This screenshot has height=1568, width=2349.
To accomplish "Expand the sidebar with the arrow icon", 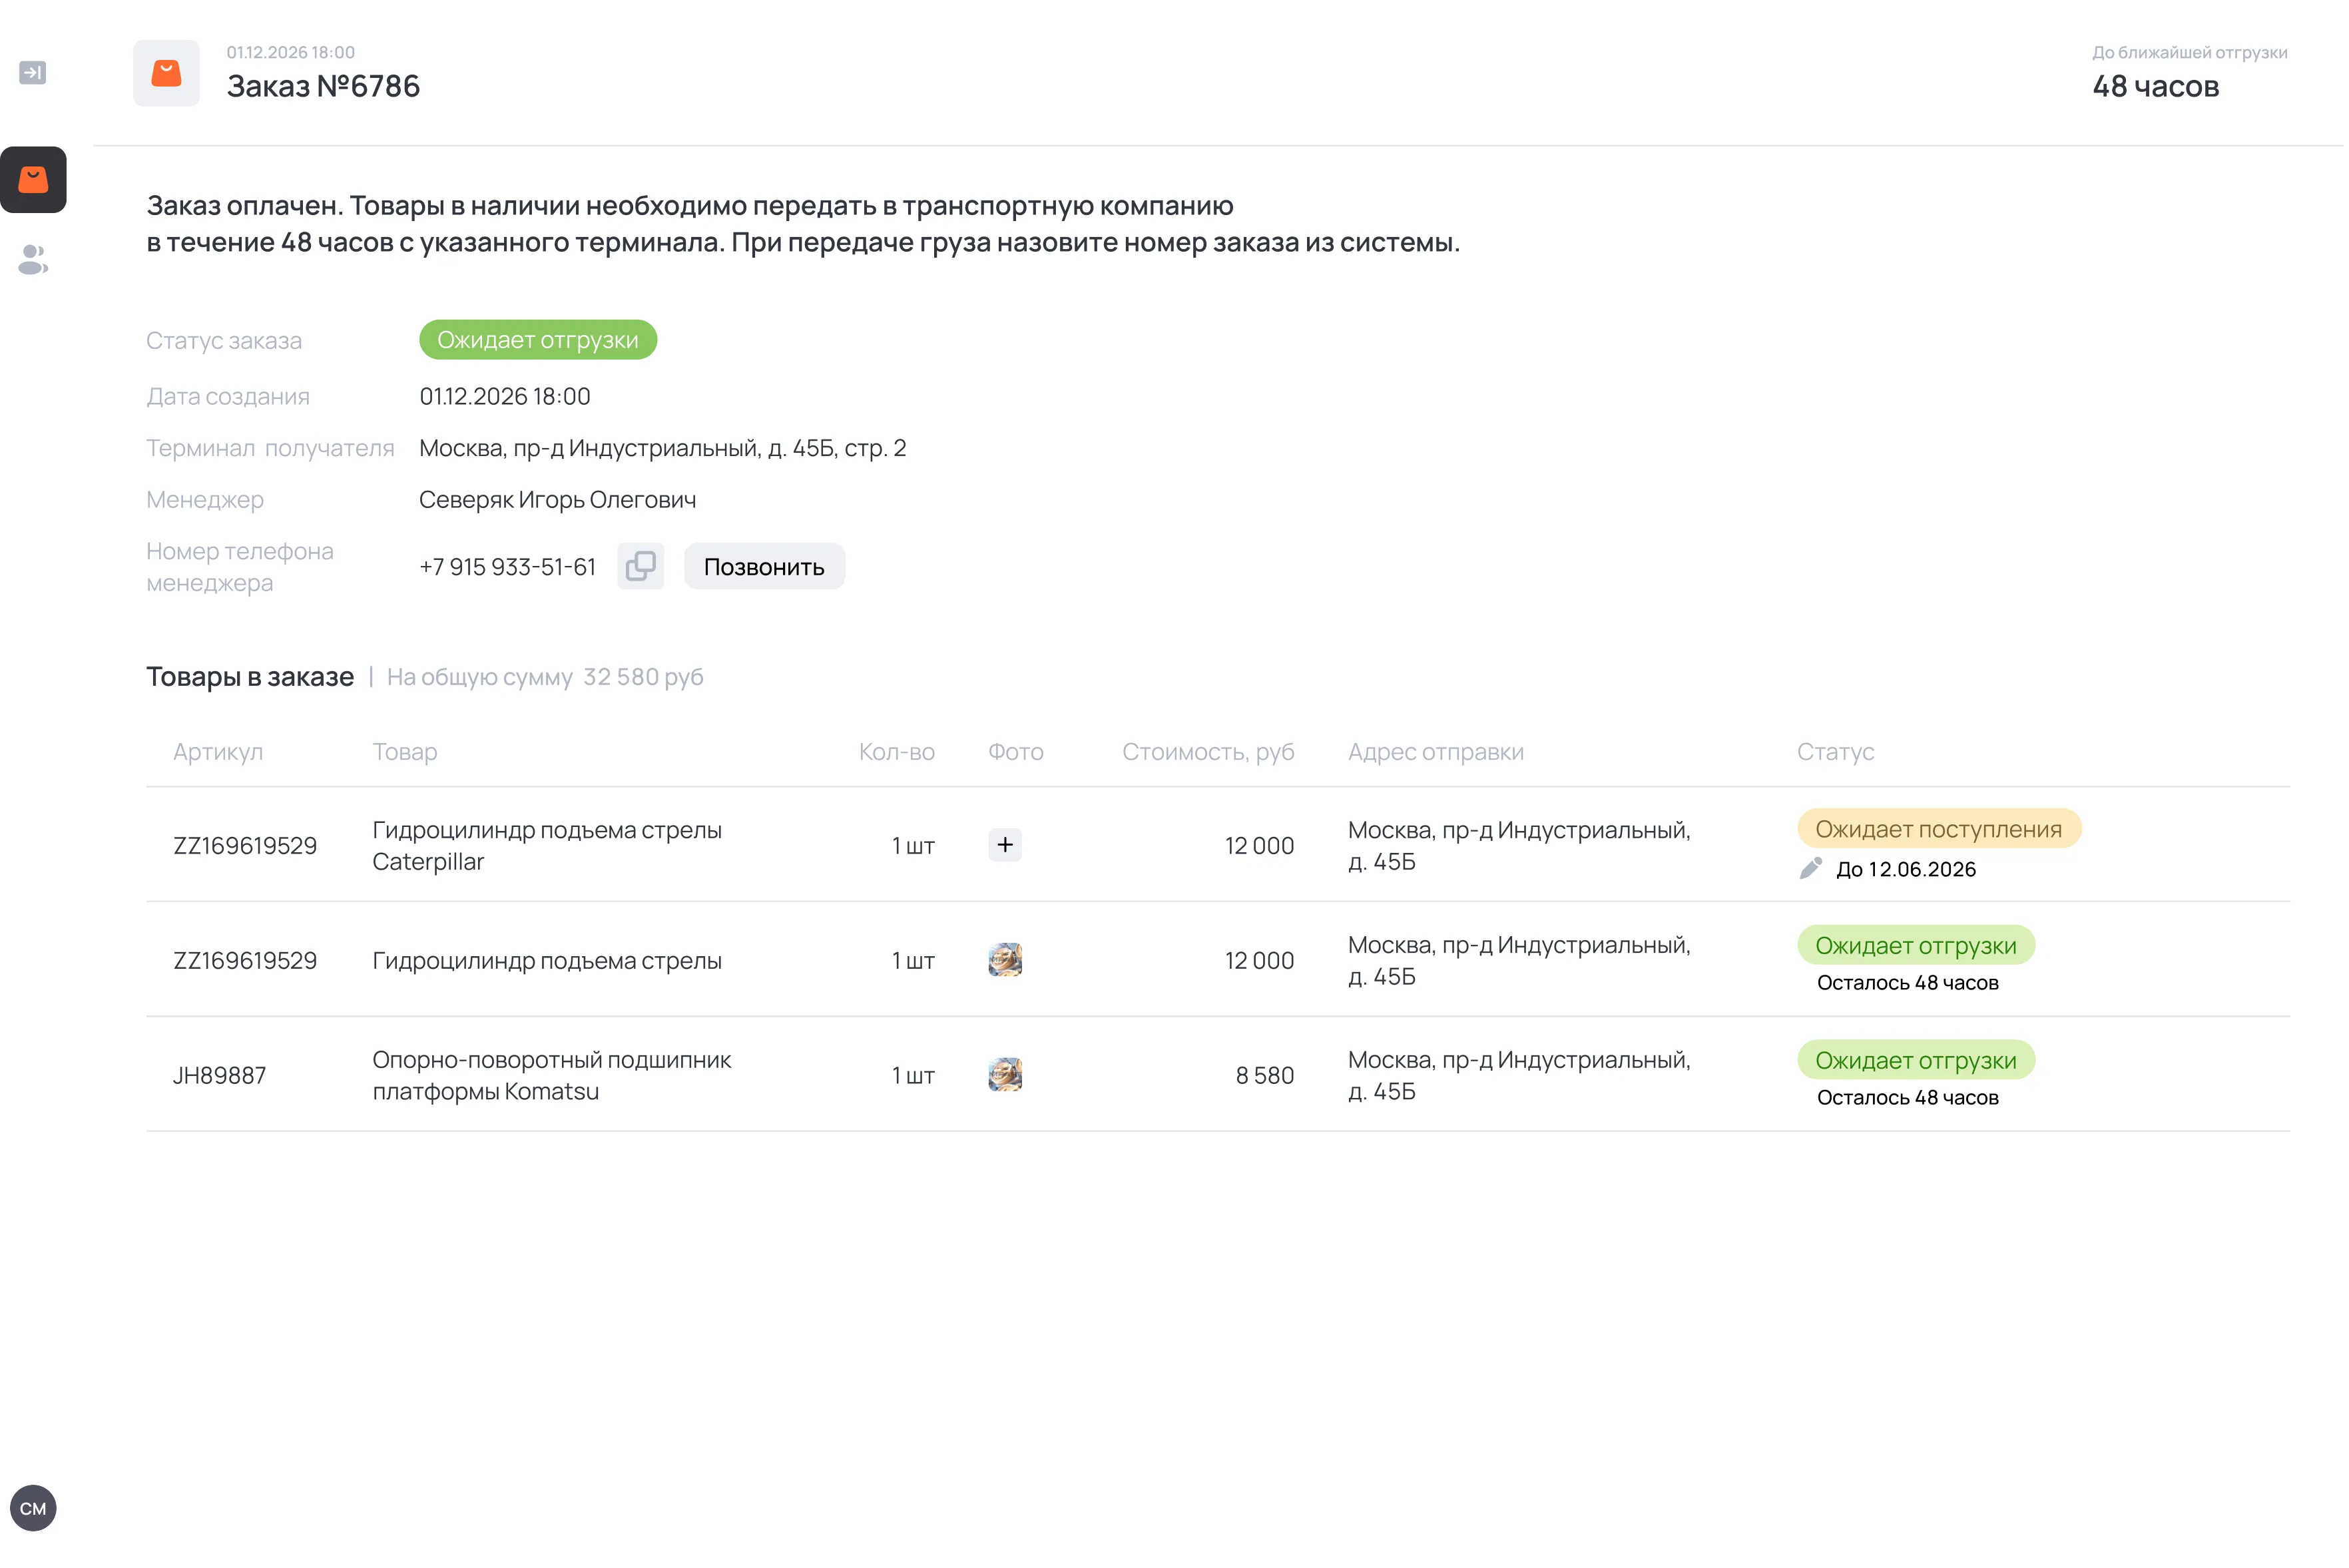I will [33, 73].
